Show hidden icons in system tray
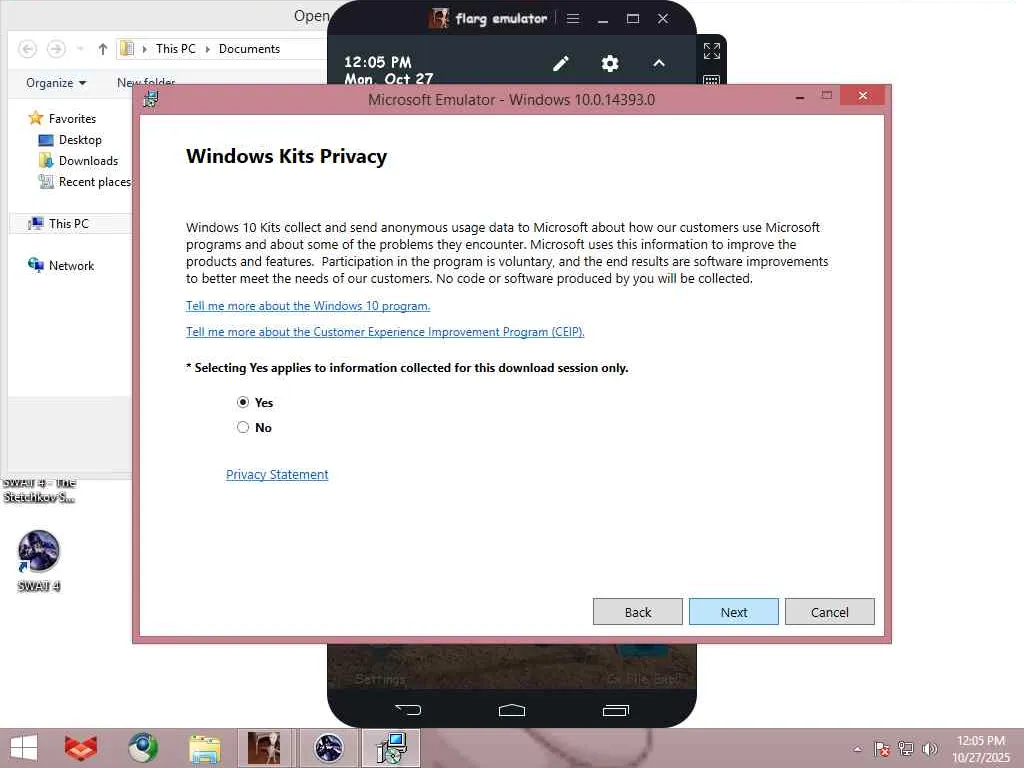The height and width of the screenshot is (768, 1024). (x=857, y=748)
